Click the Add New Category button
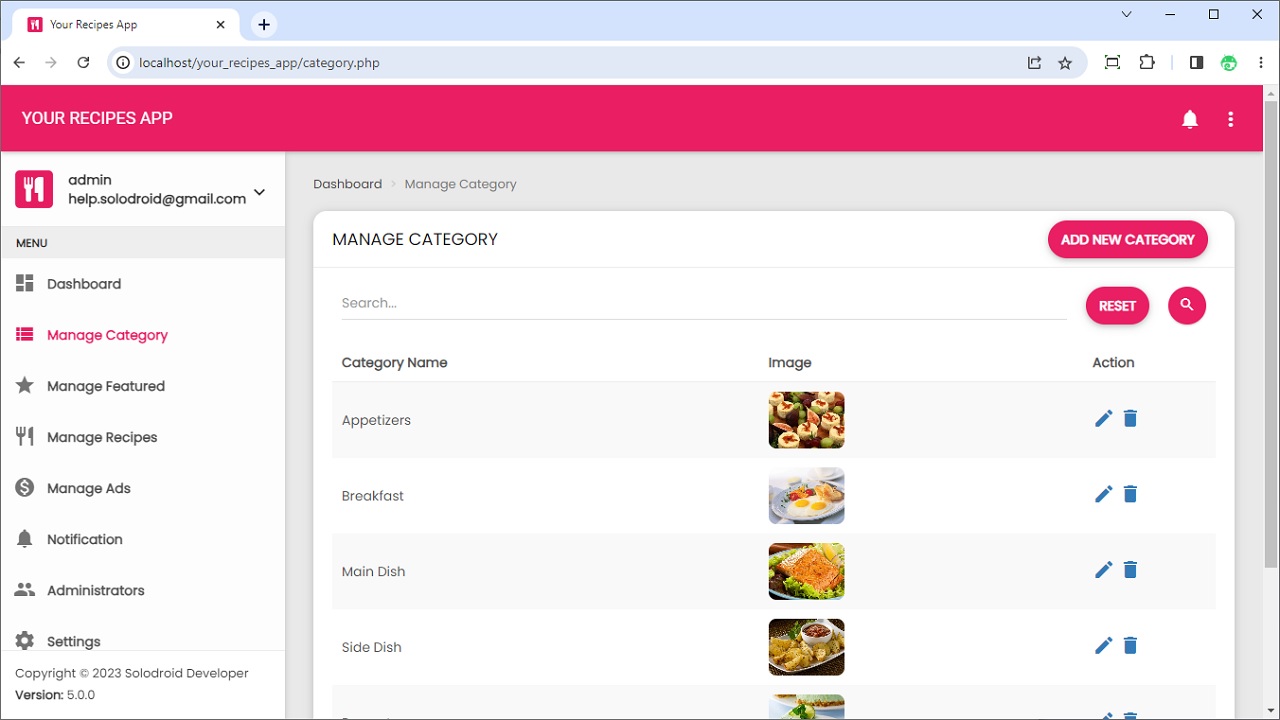The width and height of the screenshot is (1280, 720). [x=1128, y=240]
